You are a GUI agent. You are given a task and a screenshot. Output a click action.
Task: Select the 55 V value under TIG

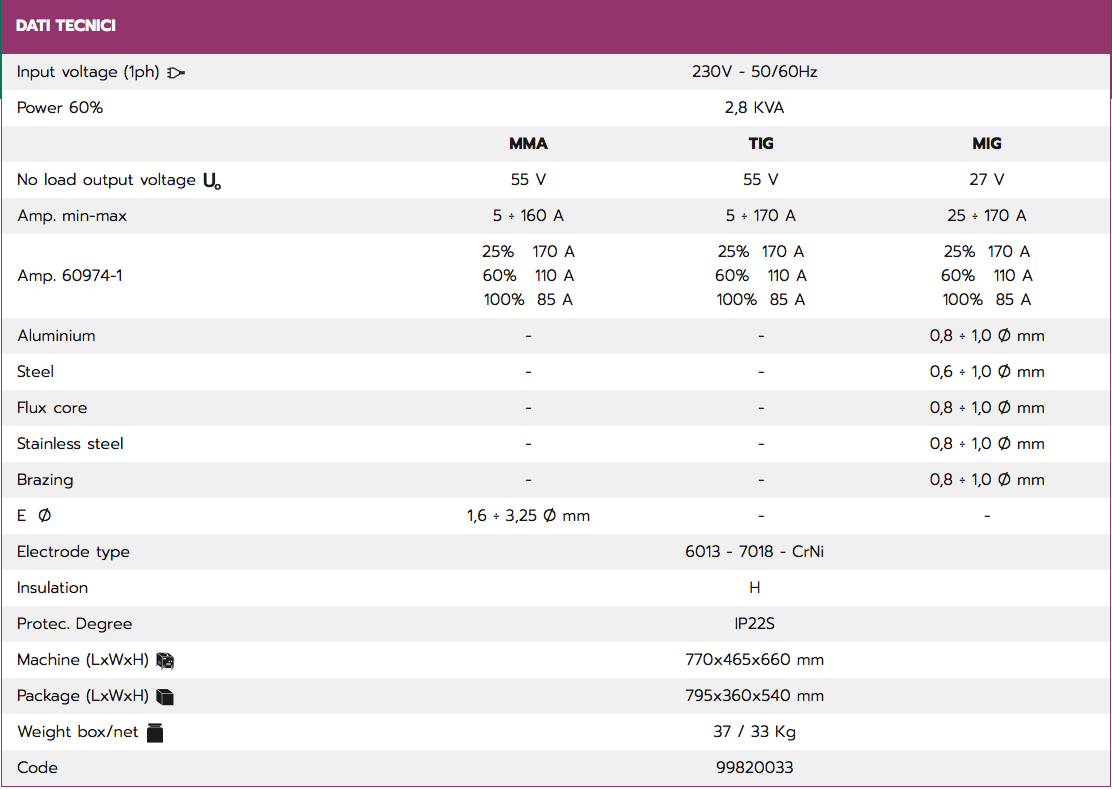761,179
